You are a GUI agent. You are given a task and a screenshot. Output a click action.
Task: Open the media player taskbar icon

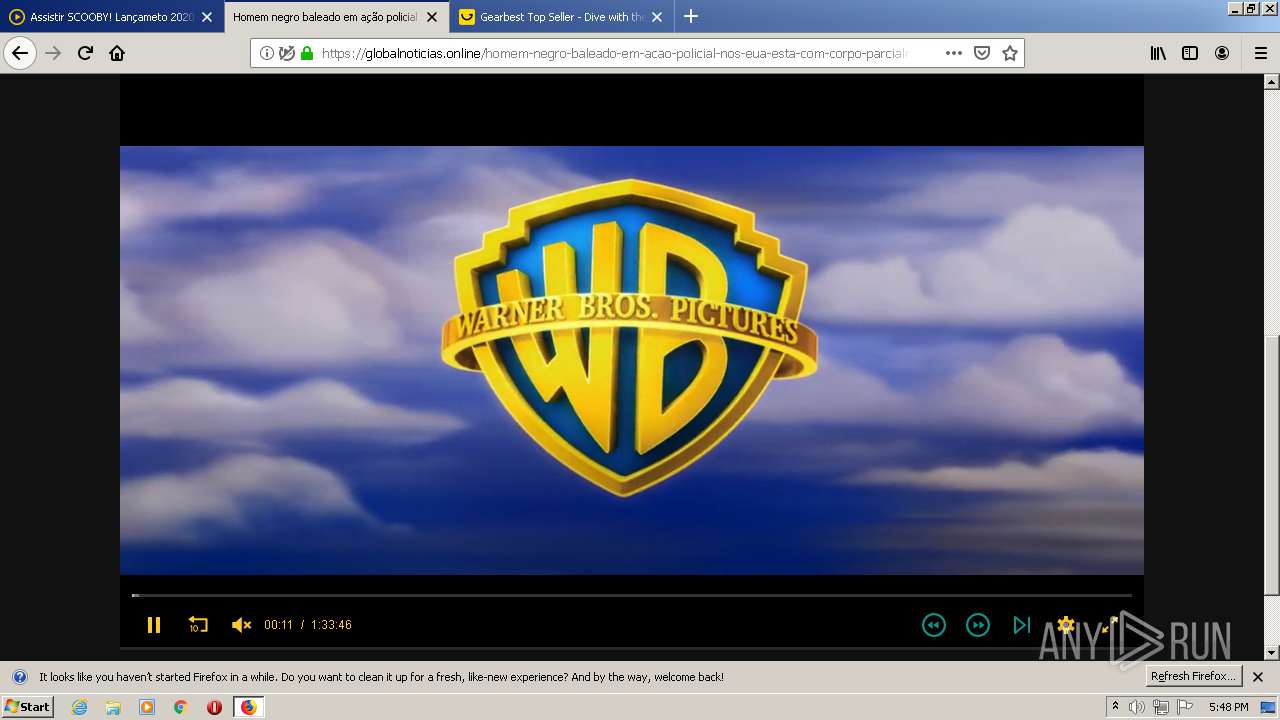click(x=147, y=707)
